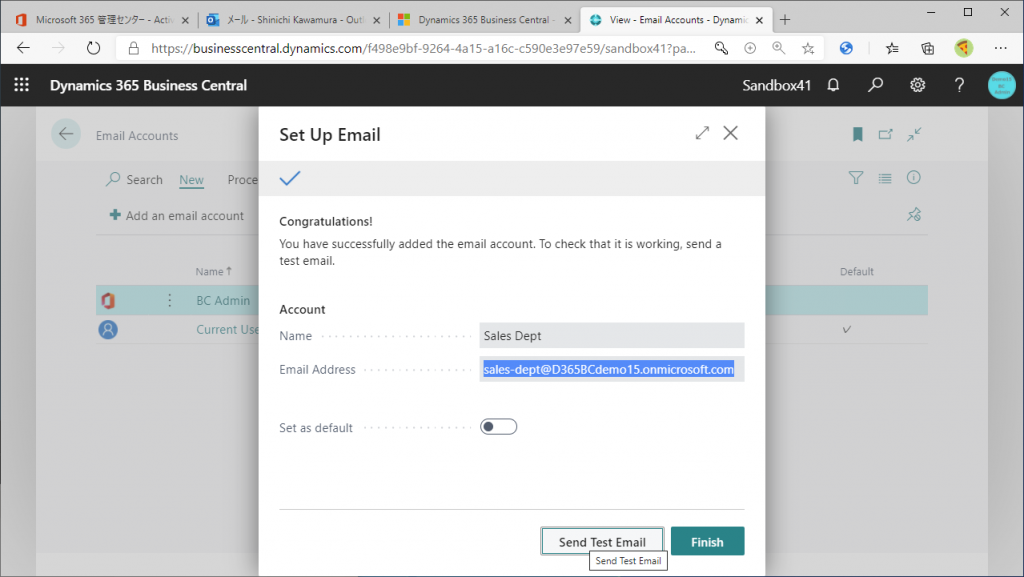Click the Current User account icon

(108, 330)
